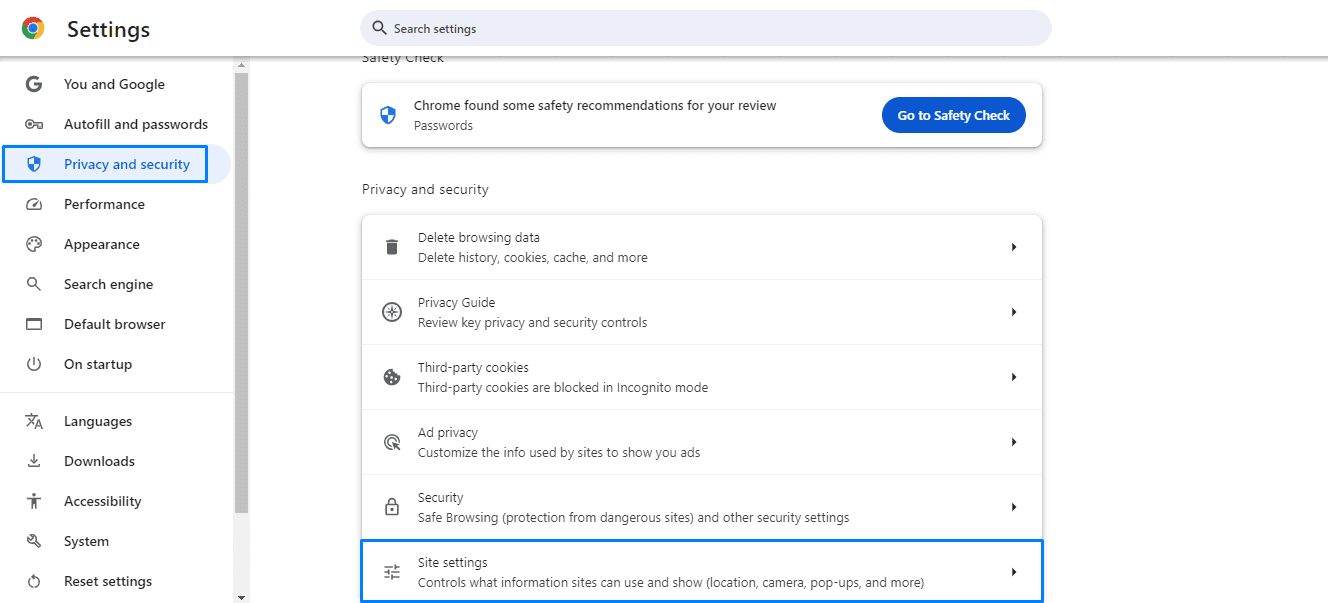Open Third-party cookies via right arrow

pos(1013,377)
